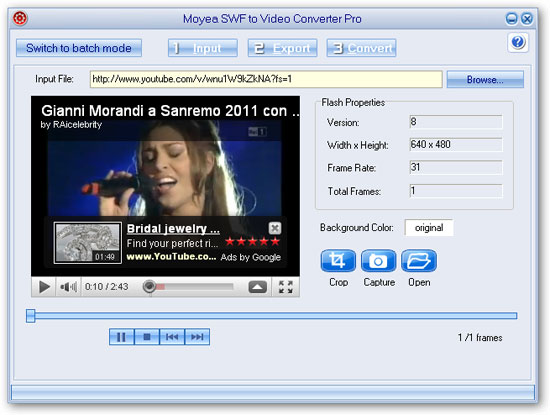This screenshot has height=415, width=550.
Task: Jump to the next frame
Action: click(197, 337)
